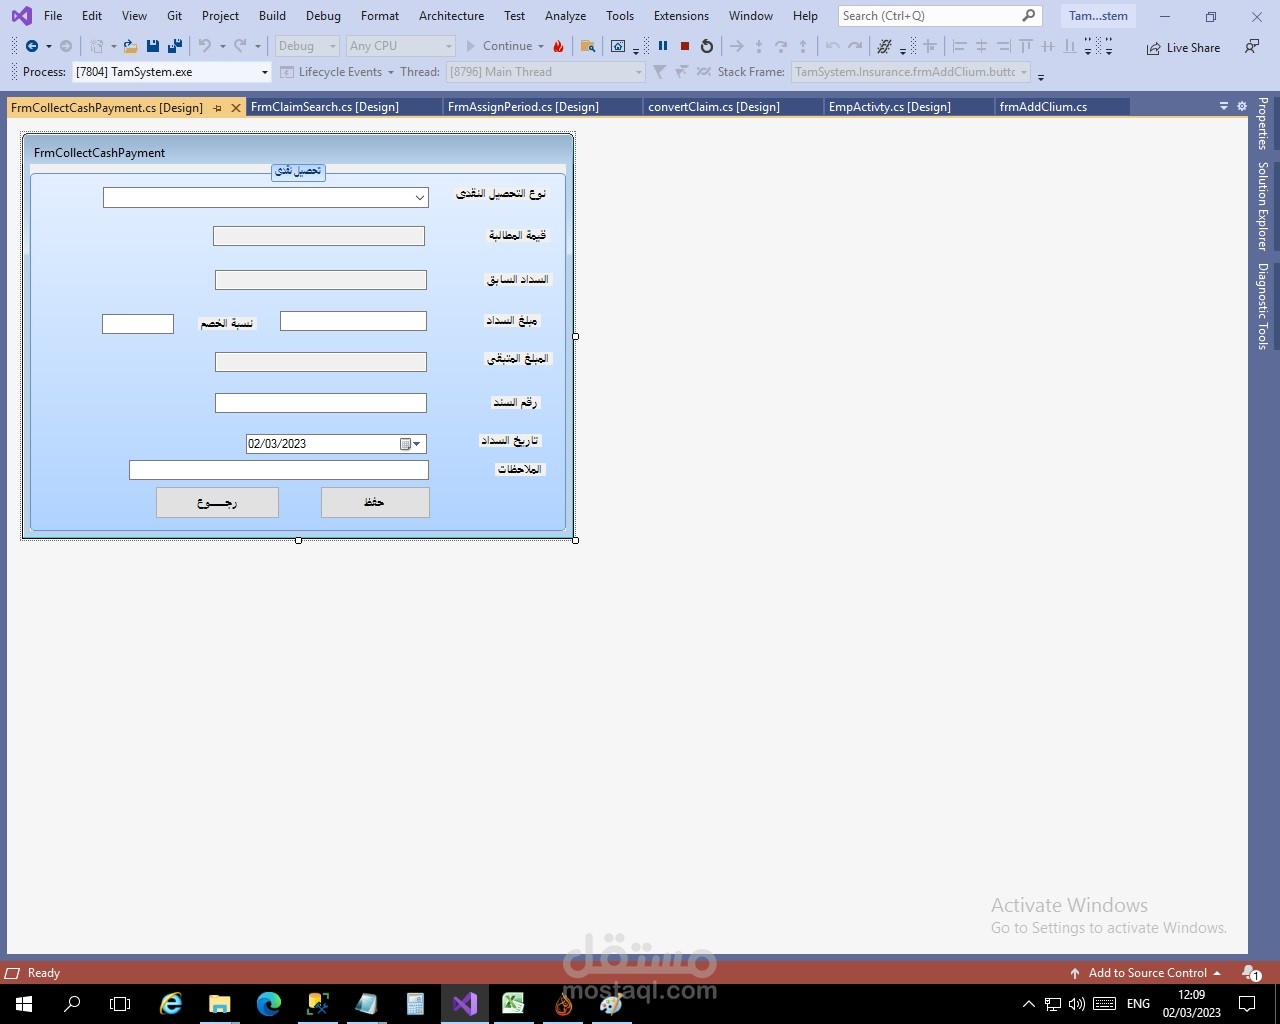This screenshot has height=1024, width=1280.
Task: Close the FrmCollectCashPayment design tab
Action: pyautogui.click(x=236, y=108)
